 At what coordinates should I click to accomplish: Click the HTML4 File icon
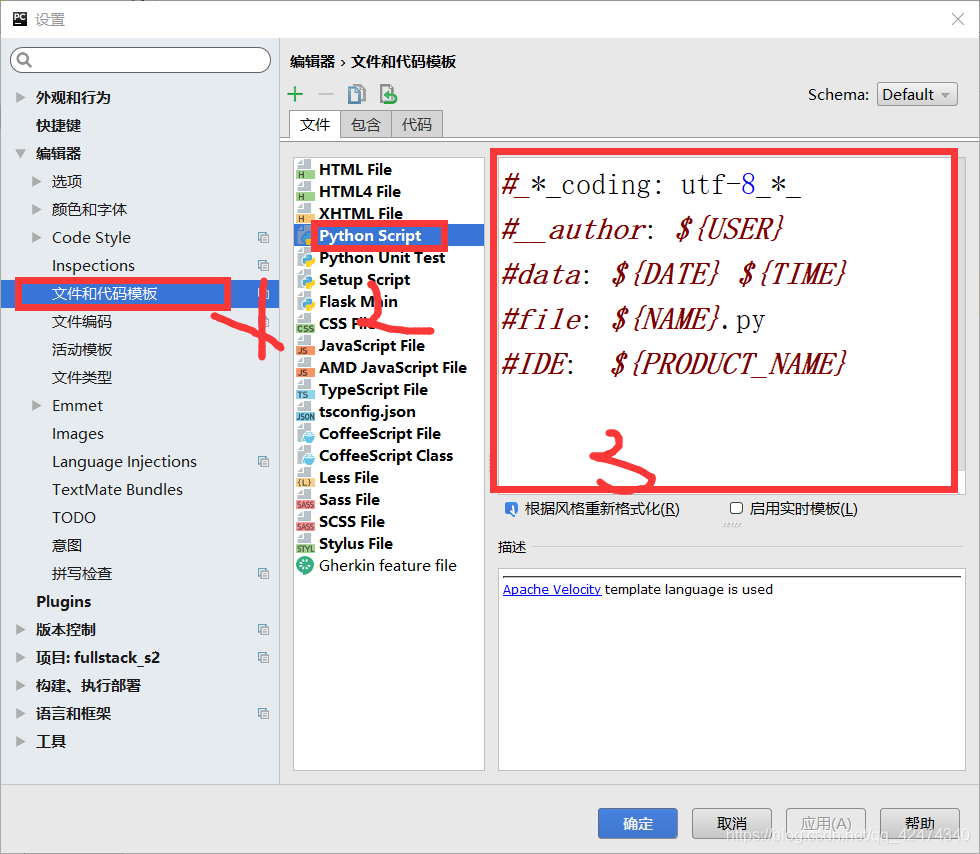pyautogui.click(x=305, y=191)
